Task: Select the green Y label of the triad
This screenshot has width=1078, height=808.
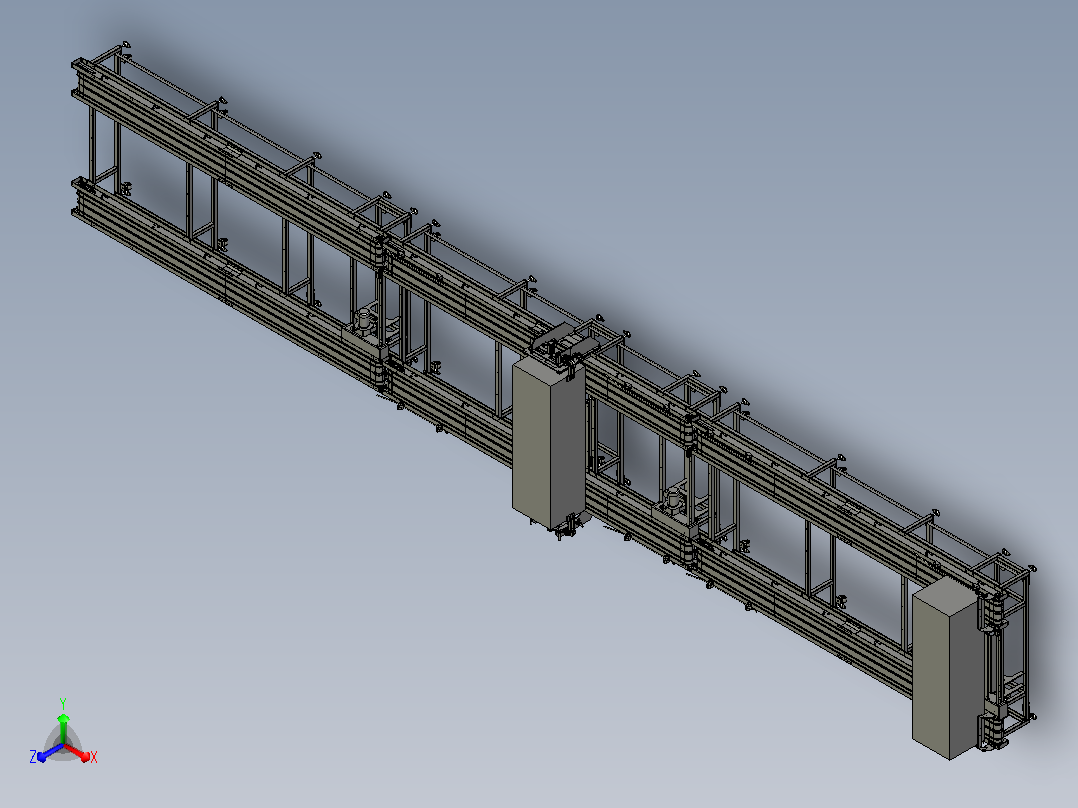Action: (63, 703)
